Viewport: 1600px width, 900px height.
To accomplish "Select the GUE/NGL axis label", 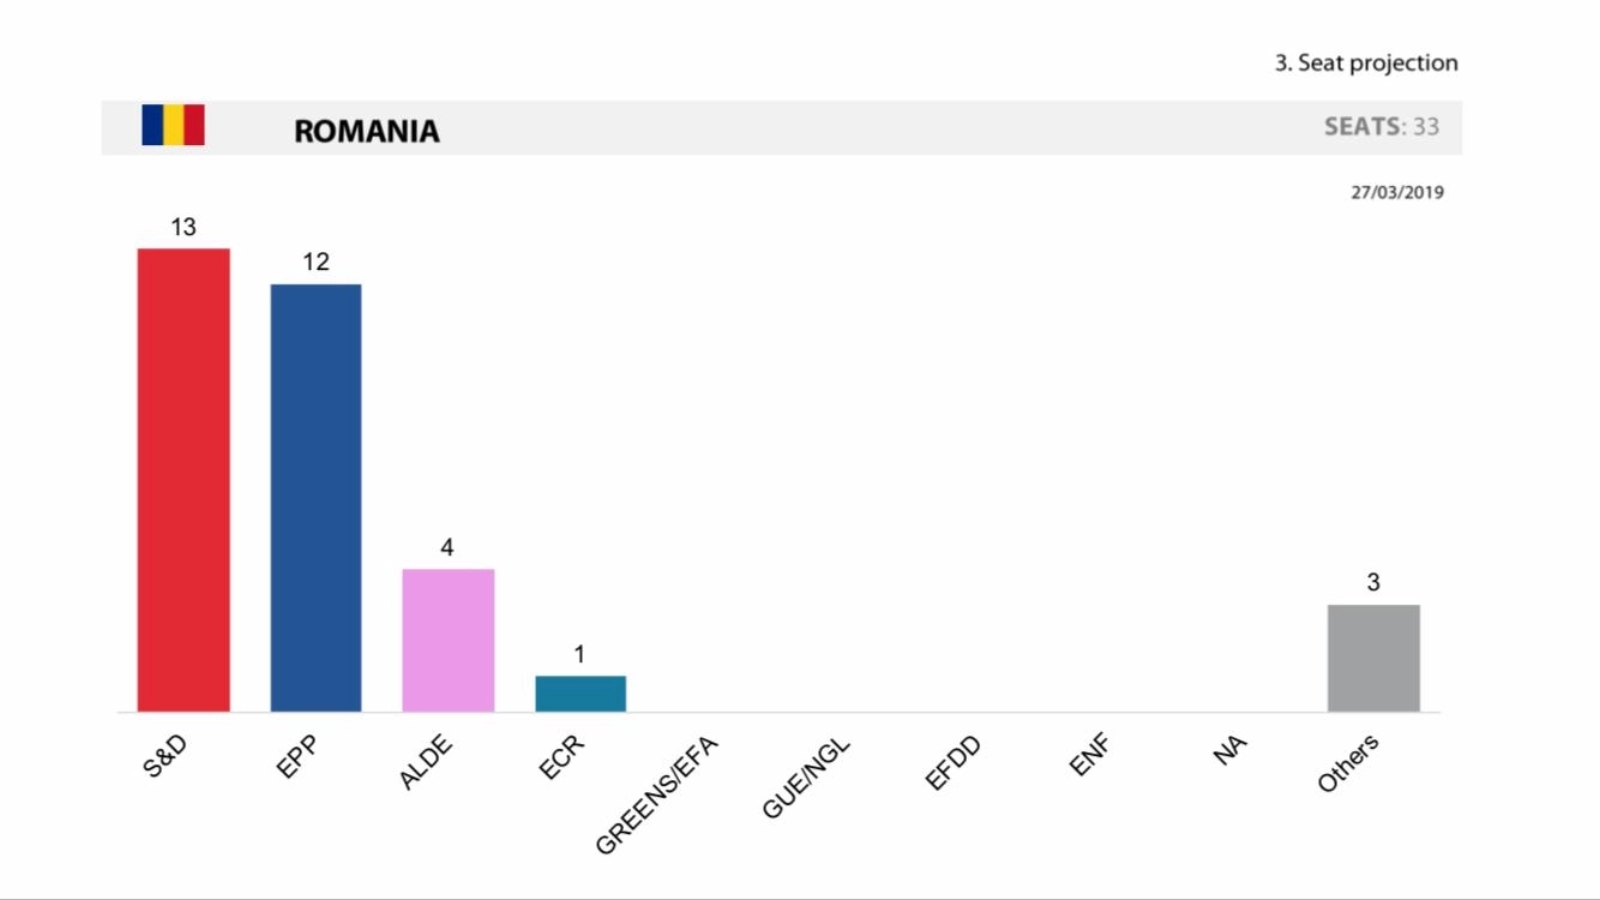I will click(x=805, y=778).
